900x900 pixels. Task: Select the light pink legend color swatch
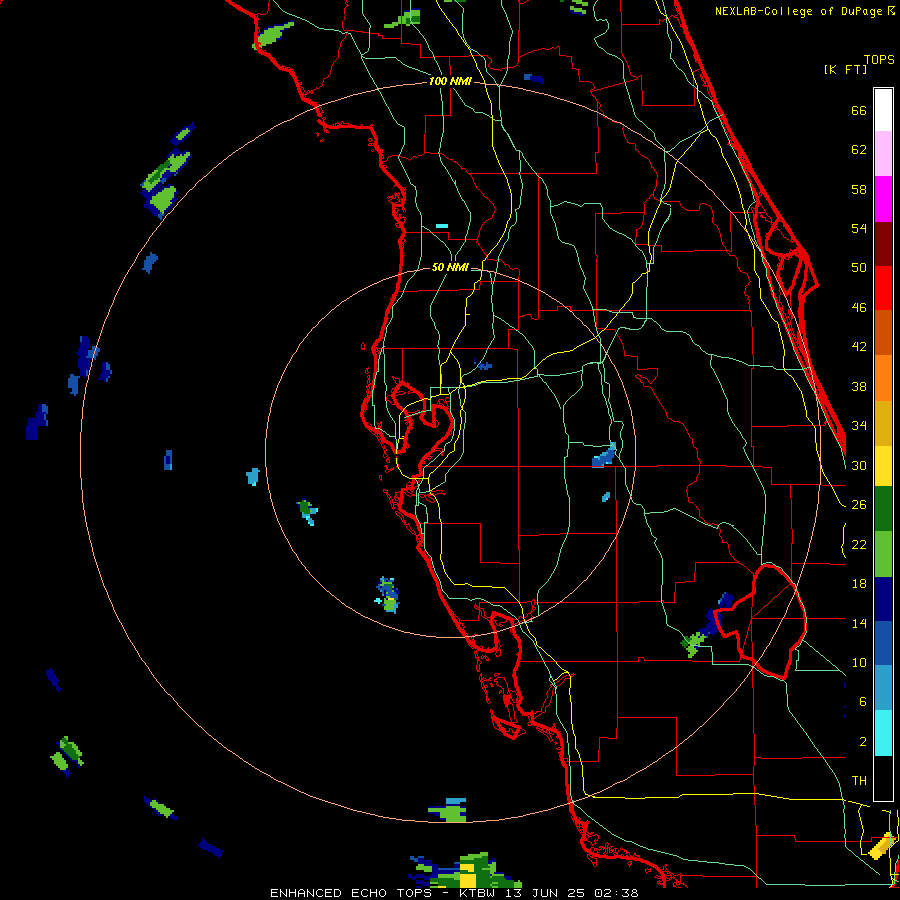[883, 153]
